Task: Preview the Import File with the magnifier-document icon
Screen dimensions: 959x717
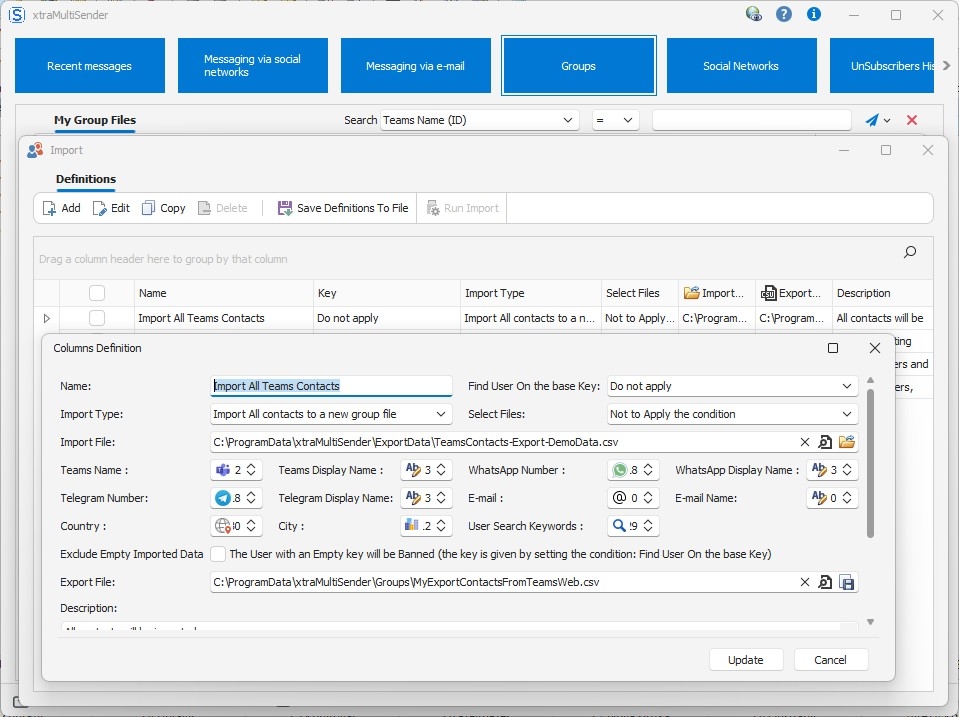Action: point(825,442)
